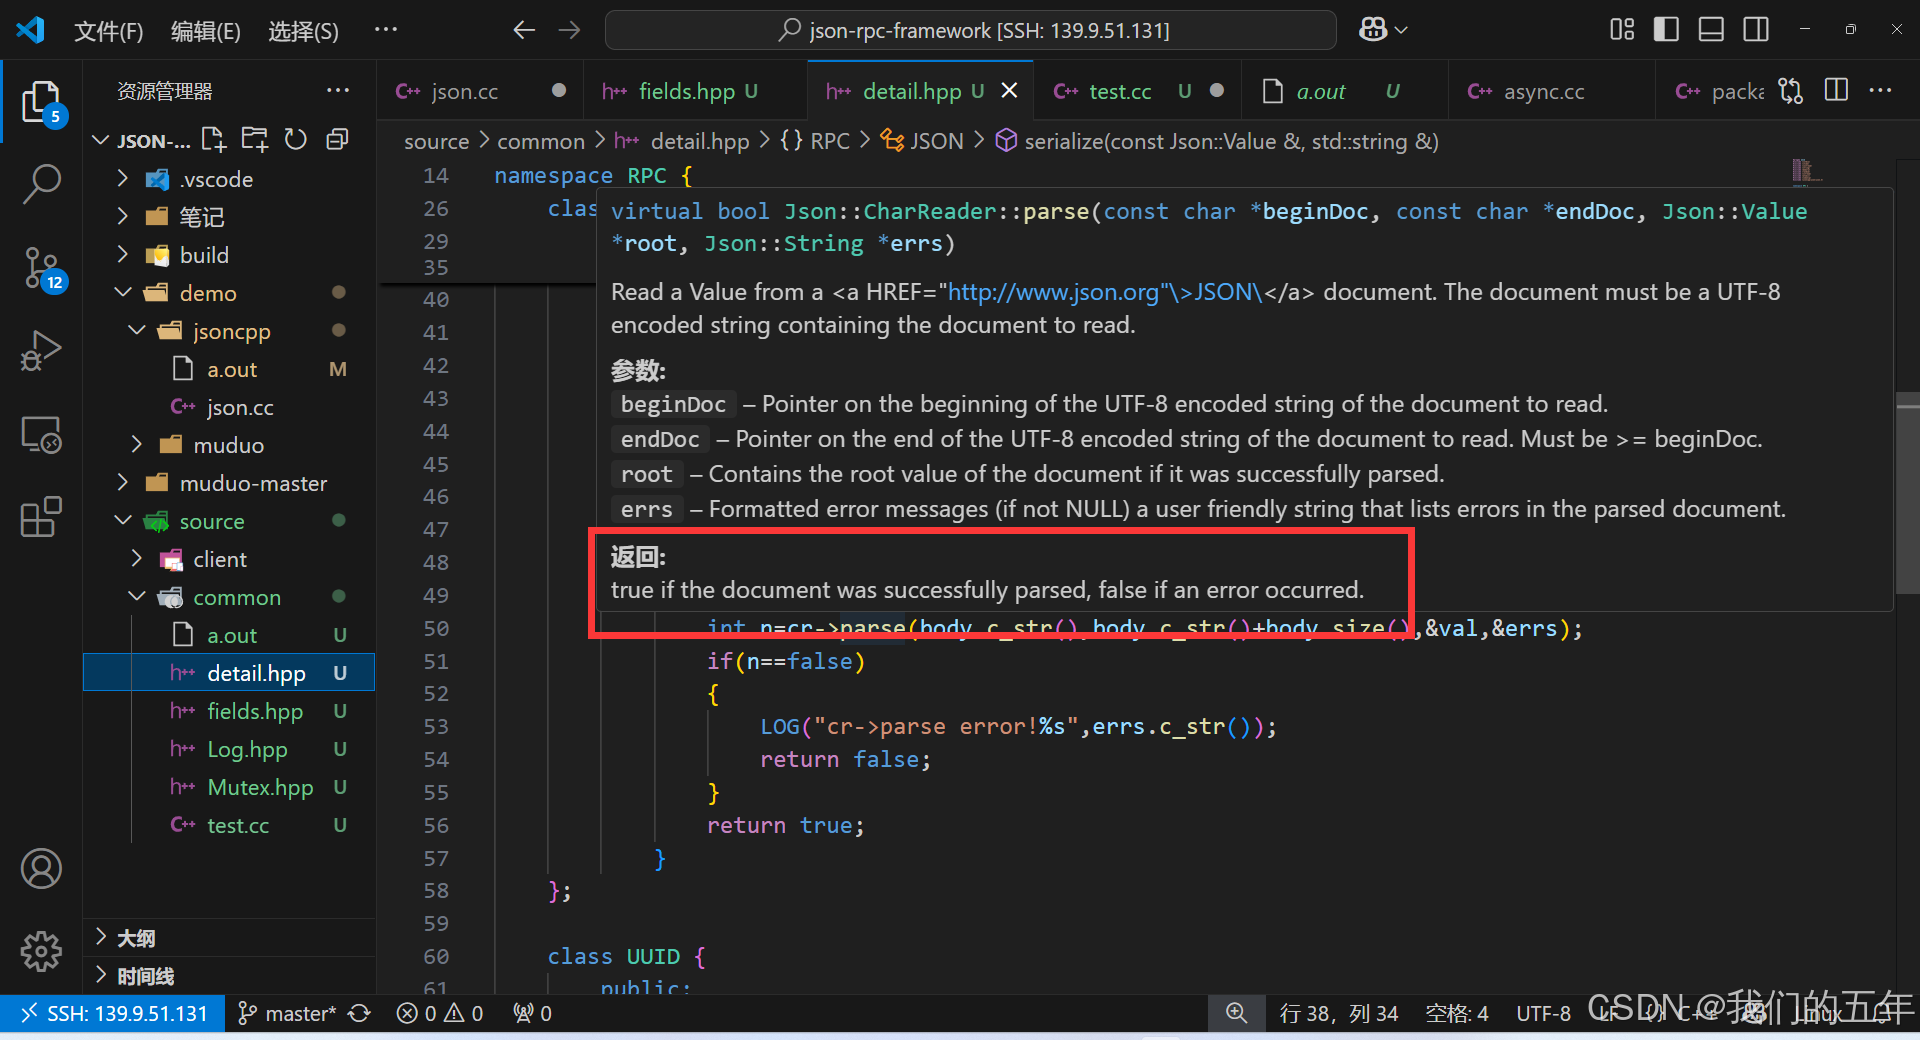
Task: Collapse the source folder
Action: coord(228,521)
